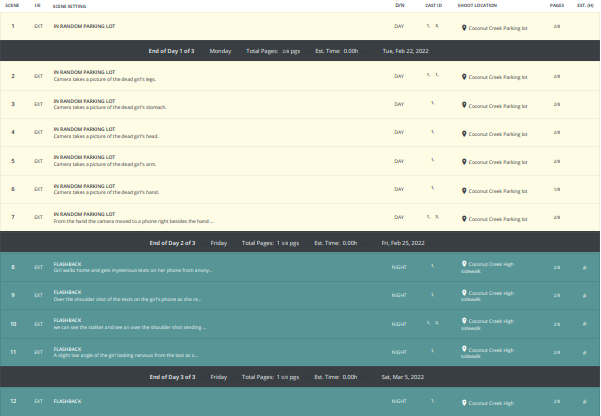Click 'Friday' in the Day 3 banner
This screenshot has height=416, width=601.
[x=218, y=377]
